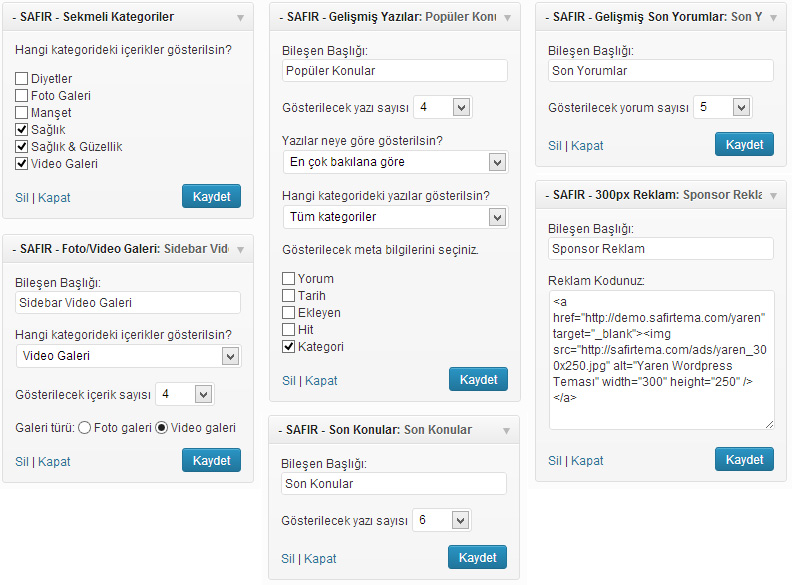Select the Foto galeri radio button
Screen dimensions: 792x585
pyautogui.click(x=84, y=428)
